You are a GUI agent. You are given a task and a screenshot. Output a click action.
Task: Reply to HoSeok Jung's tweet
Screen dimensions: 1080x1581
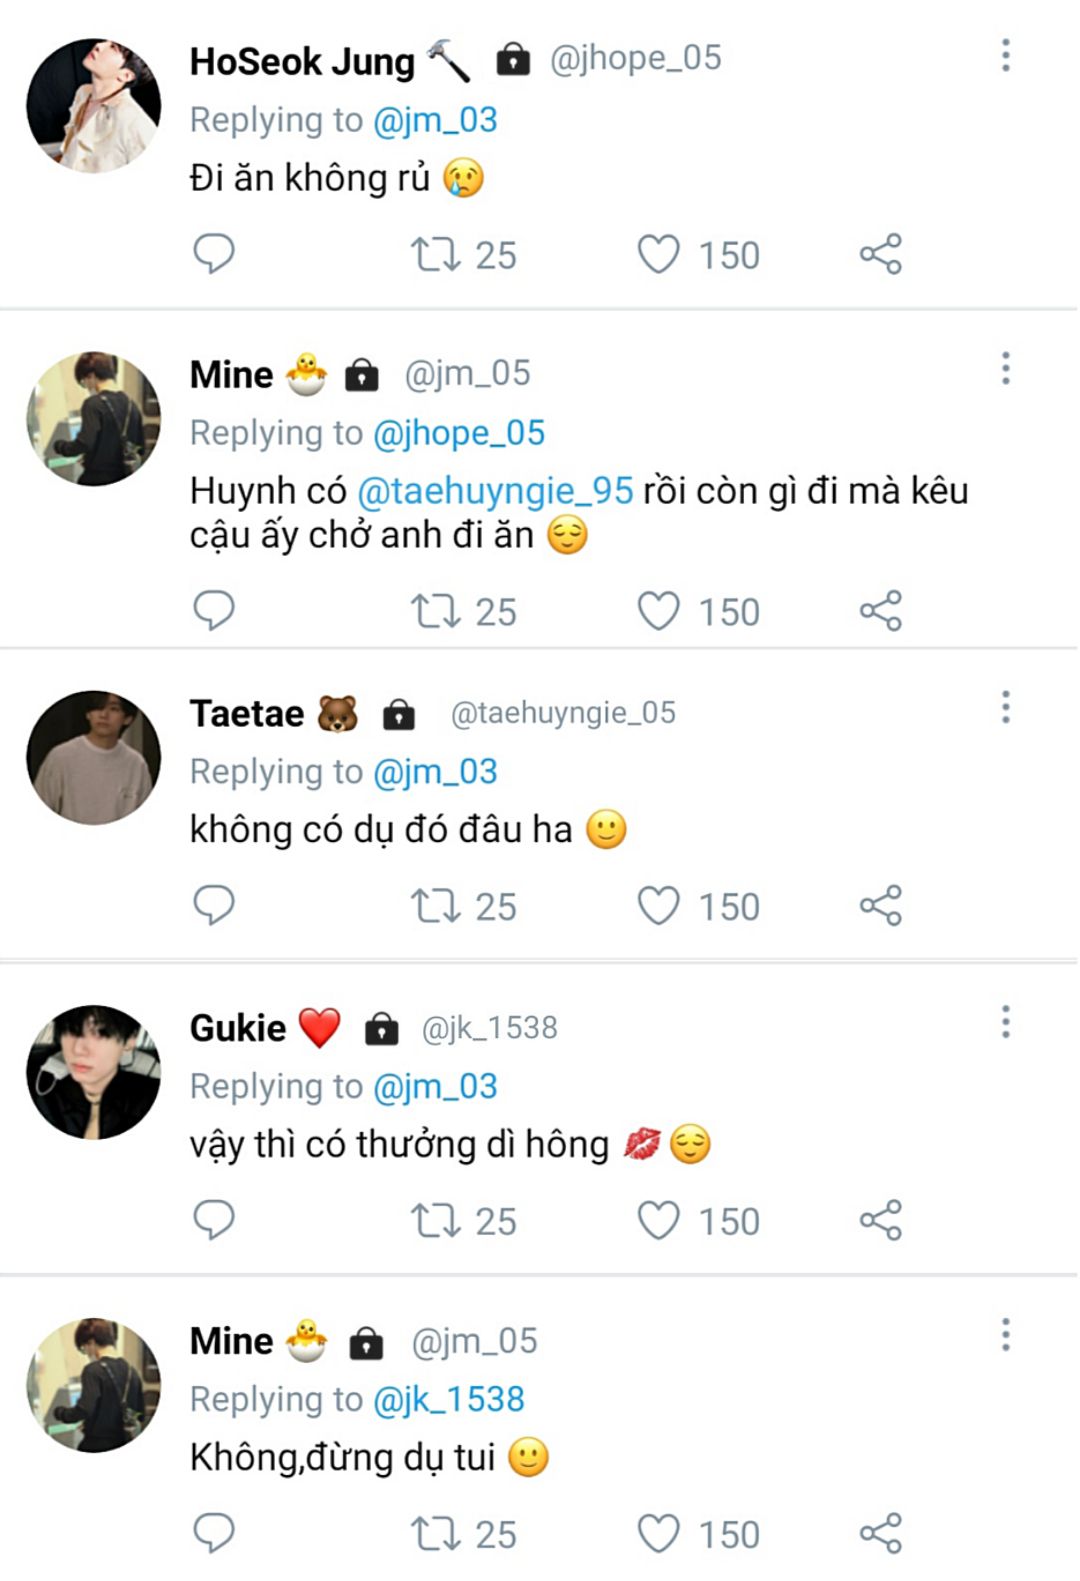coord(213,254)
